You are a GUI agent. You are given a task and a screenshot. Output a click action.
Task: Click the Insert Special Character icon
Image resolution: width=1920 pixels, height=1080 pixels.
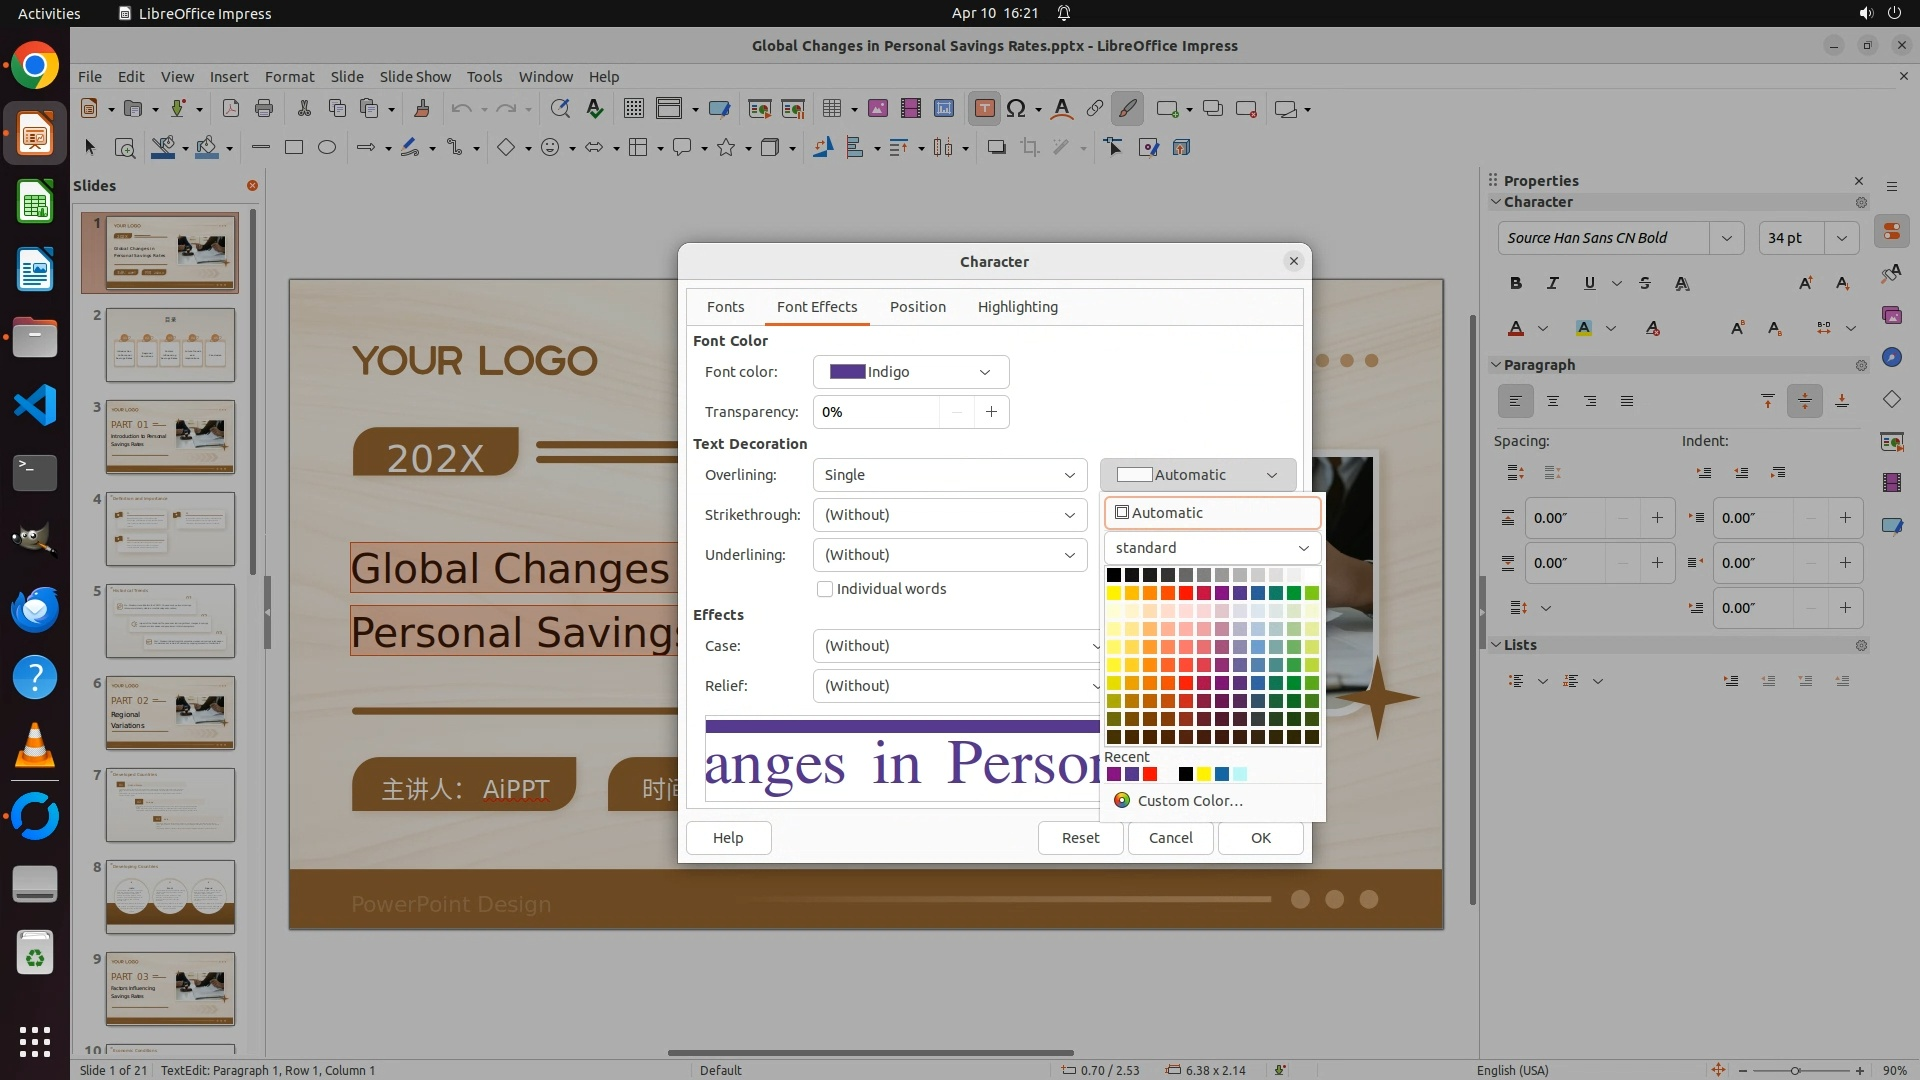coord(1016,109)
